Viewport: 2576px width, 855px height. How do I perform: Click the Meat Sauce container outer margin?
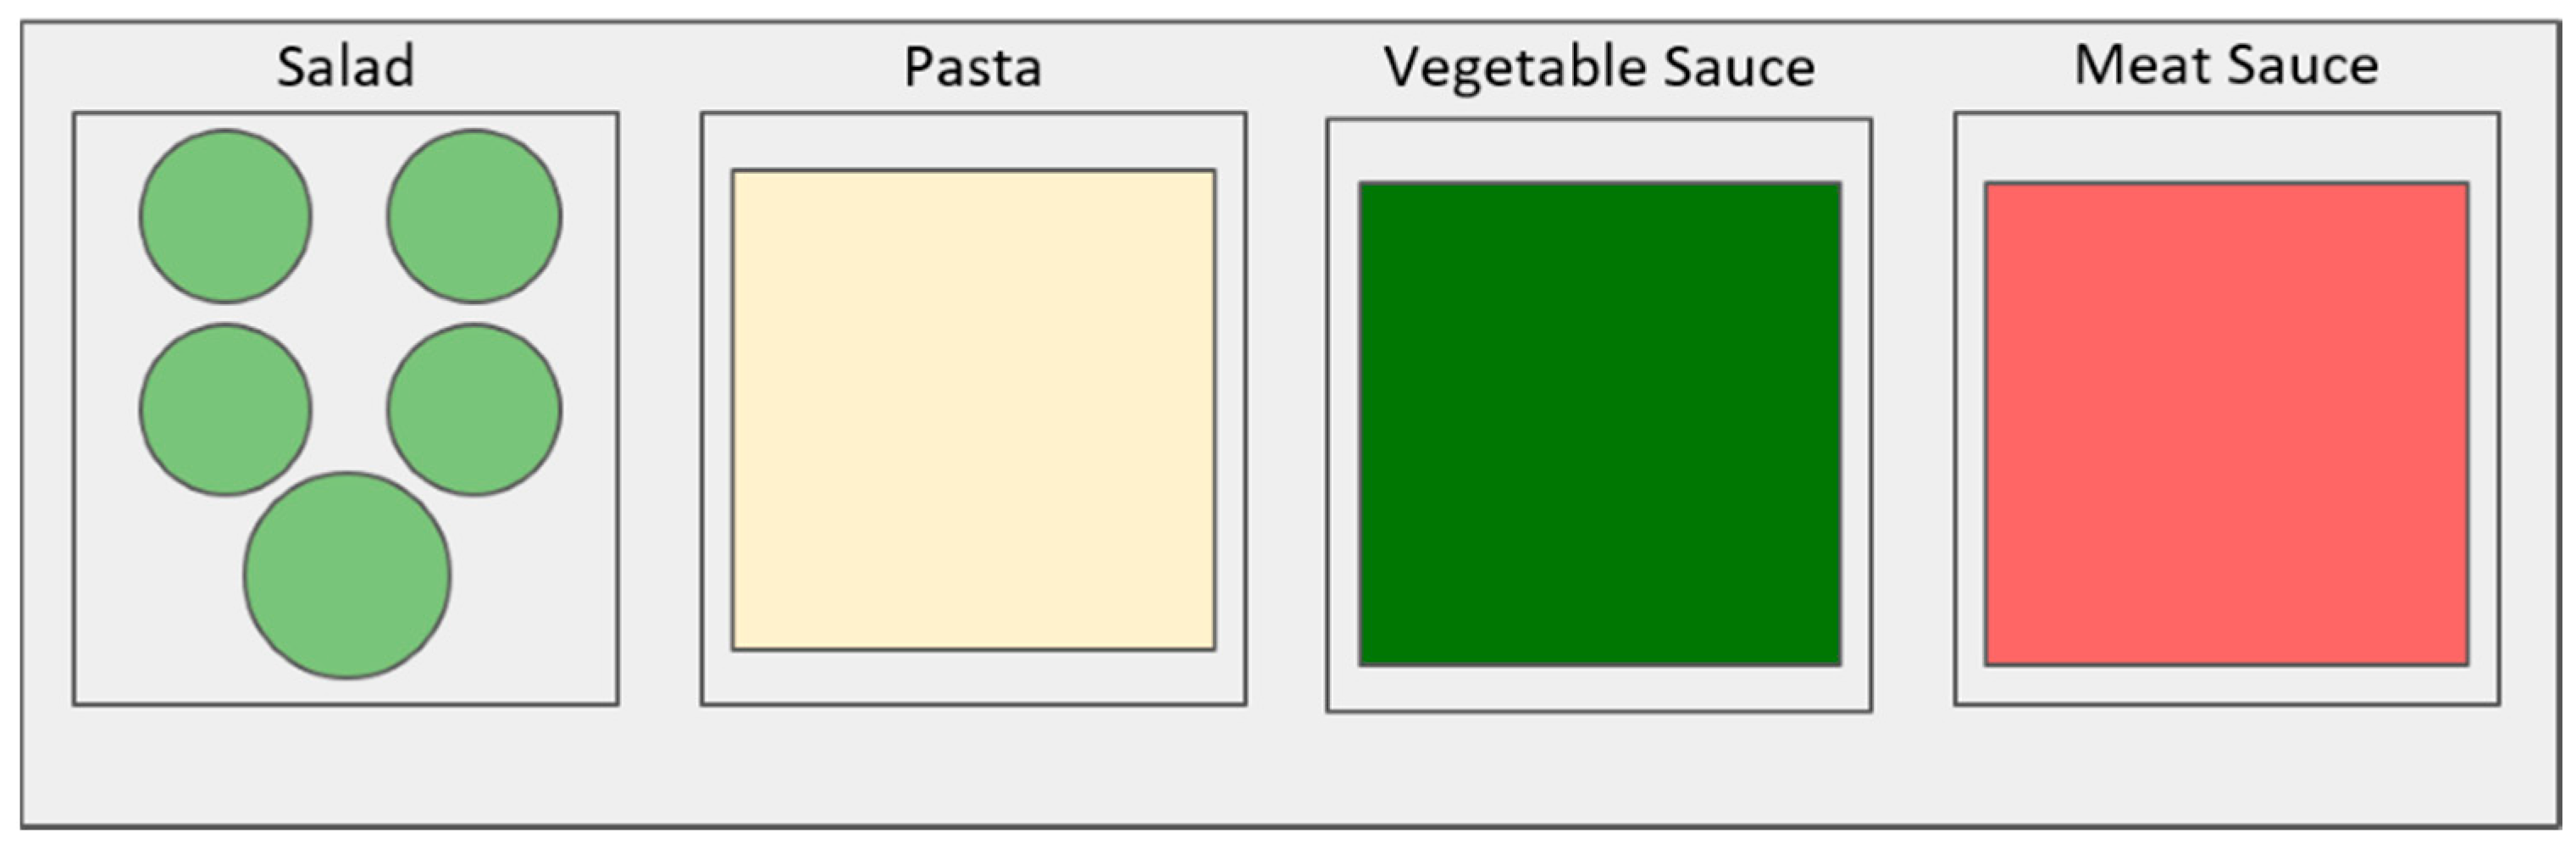click(2226, 686)
